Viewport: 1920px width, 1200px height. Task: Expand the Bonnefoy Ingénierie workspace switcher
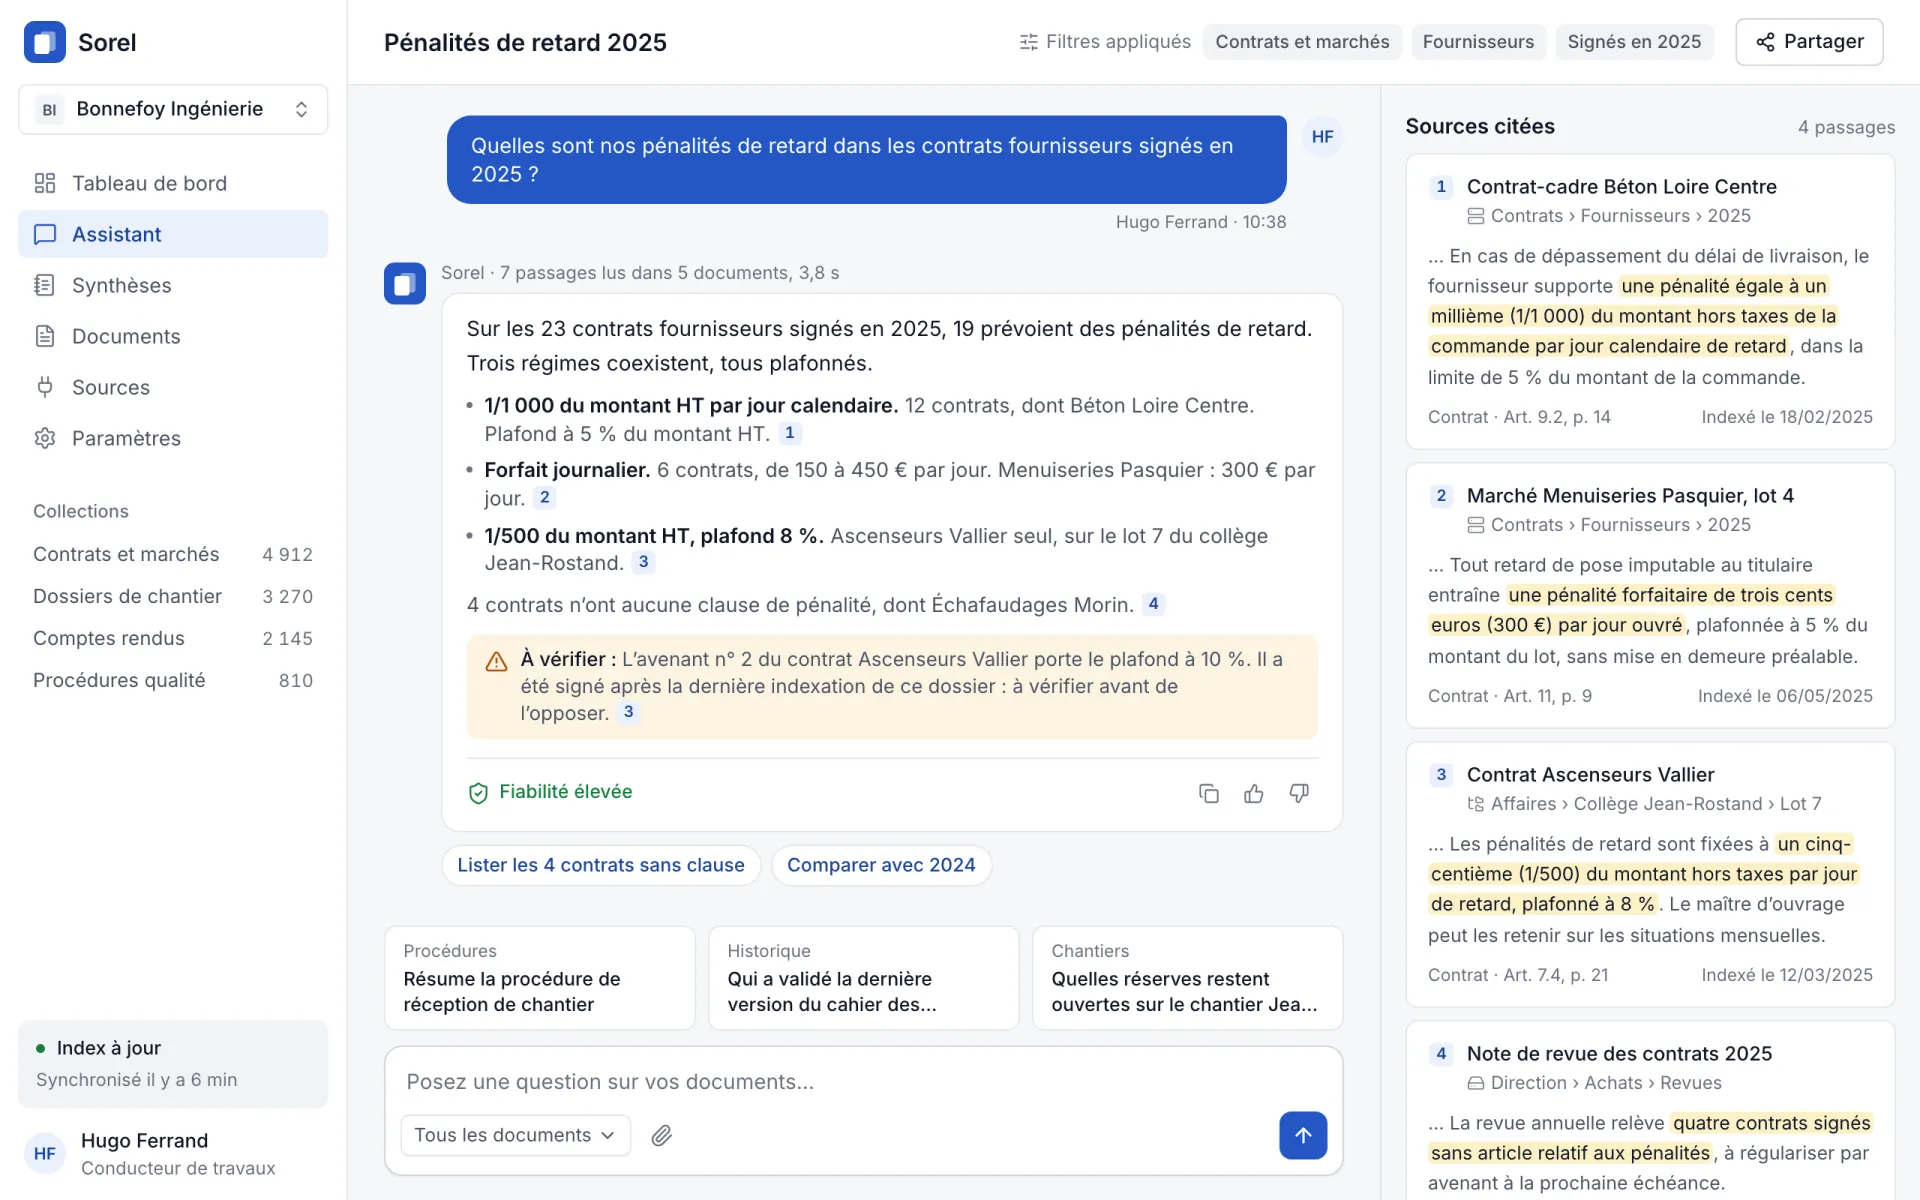173,109
